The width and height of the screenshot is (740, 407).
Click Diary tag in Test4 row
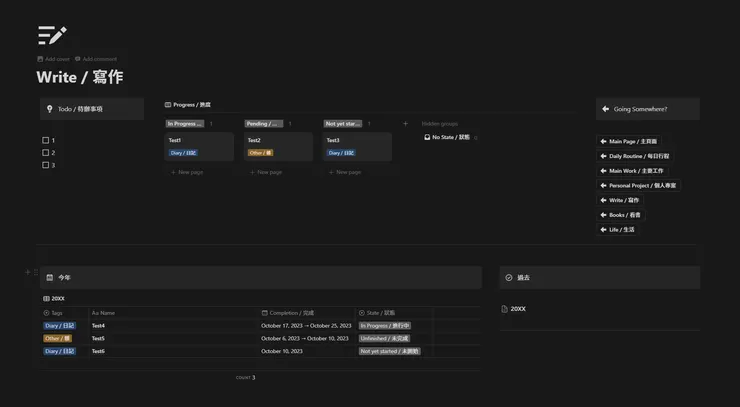click(x=59, y=326)
